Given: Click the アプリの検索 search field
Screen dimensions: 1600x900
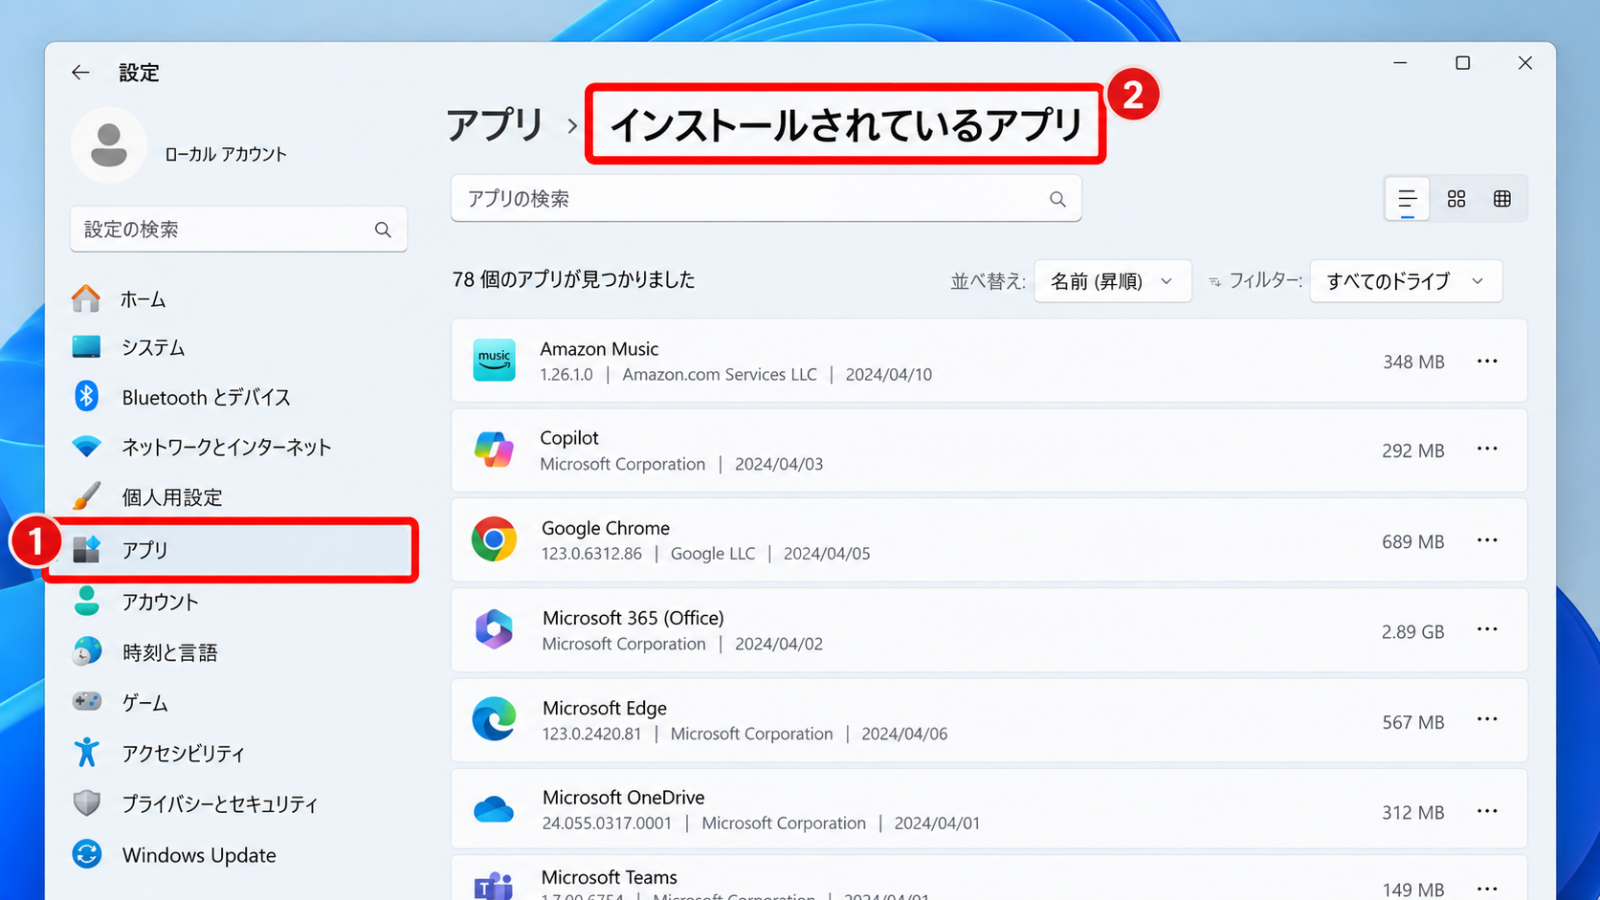Looking at the screenshot, I should click(x=766, y=199).
